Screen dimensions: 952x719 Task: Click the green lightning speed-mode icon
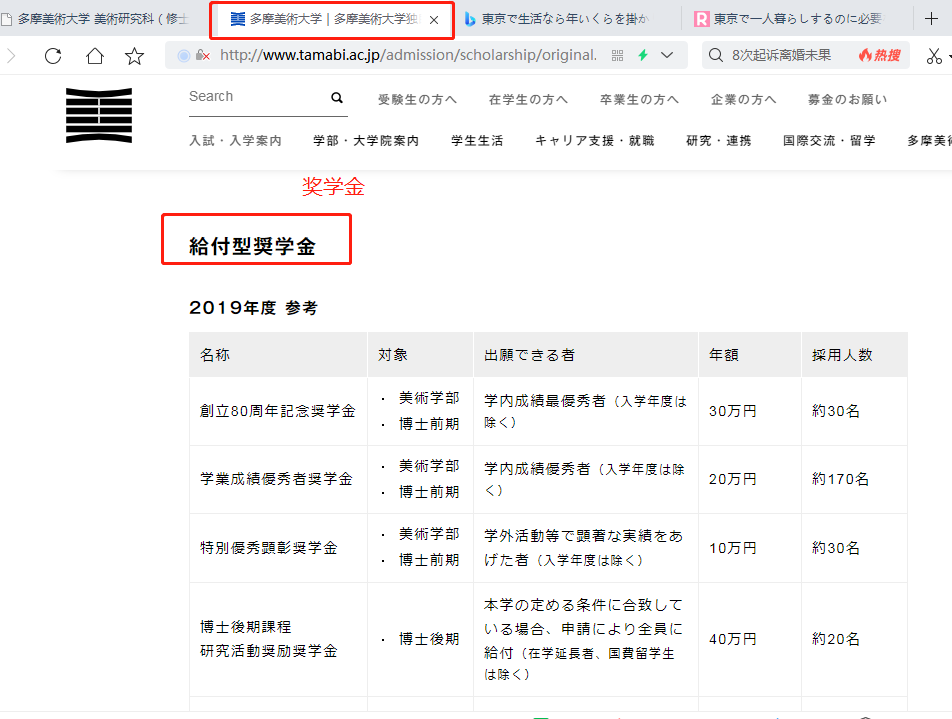[x=643, y=56]
